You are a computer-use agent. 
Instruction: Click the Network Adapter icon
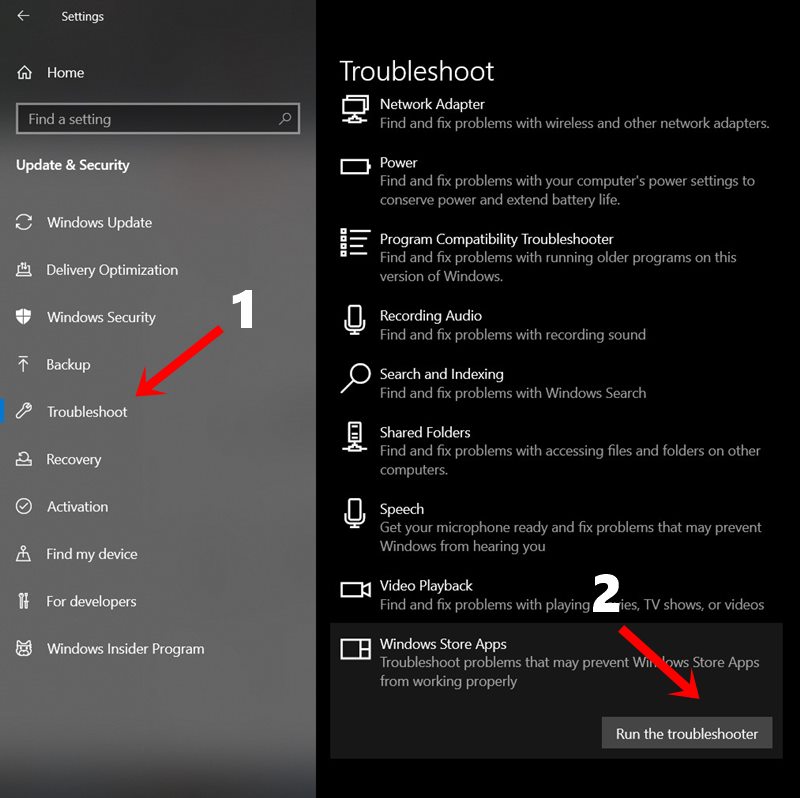pos(355,109)
